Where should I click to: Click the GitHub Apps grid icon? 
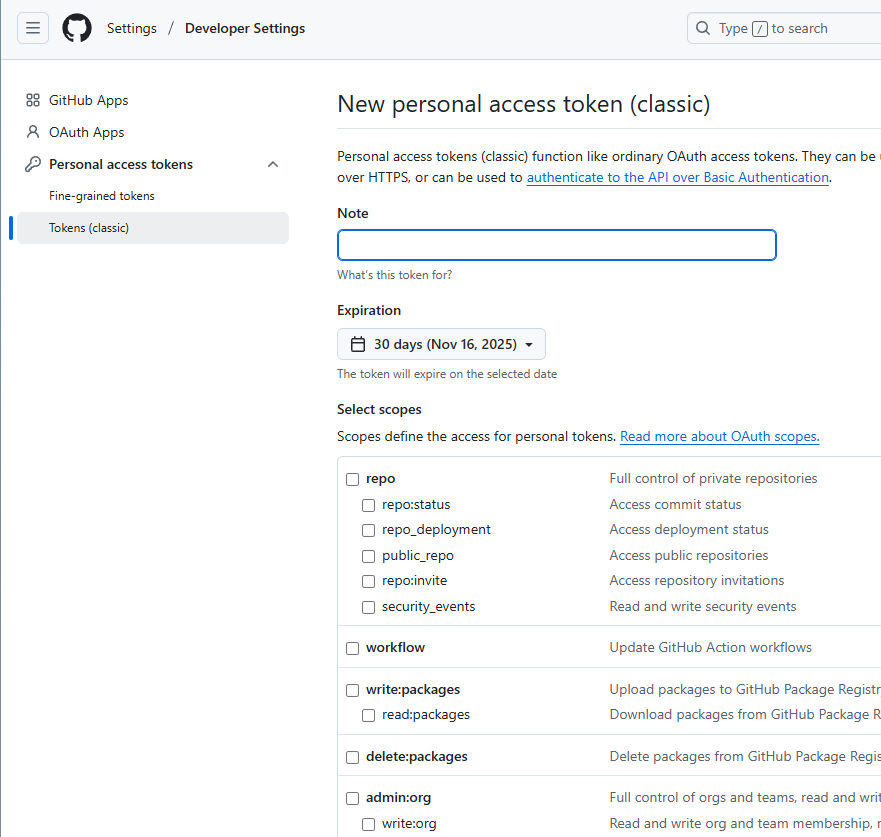(x=33, y=100)
